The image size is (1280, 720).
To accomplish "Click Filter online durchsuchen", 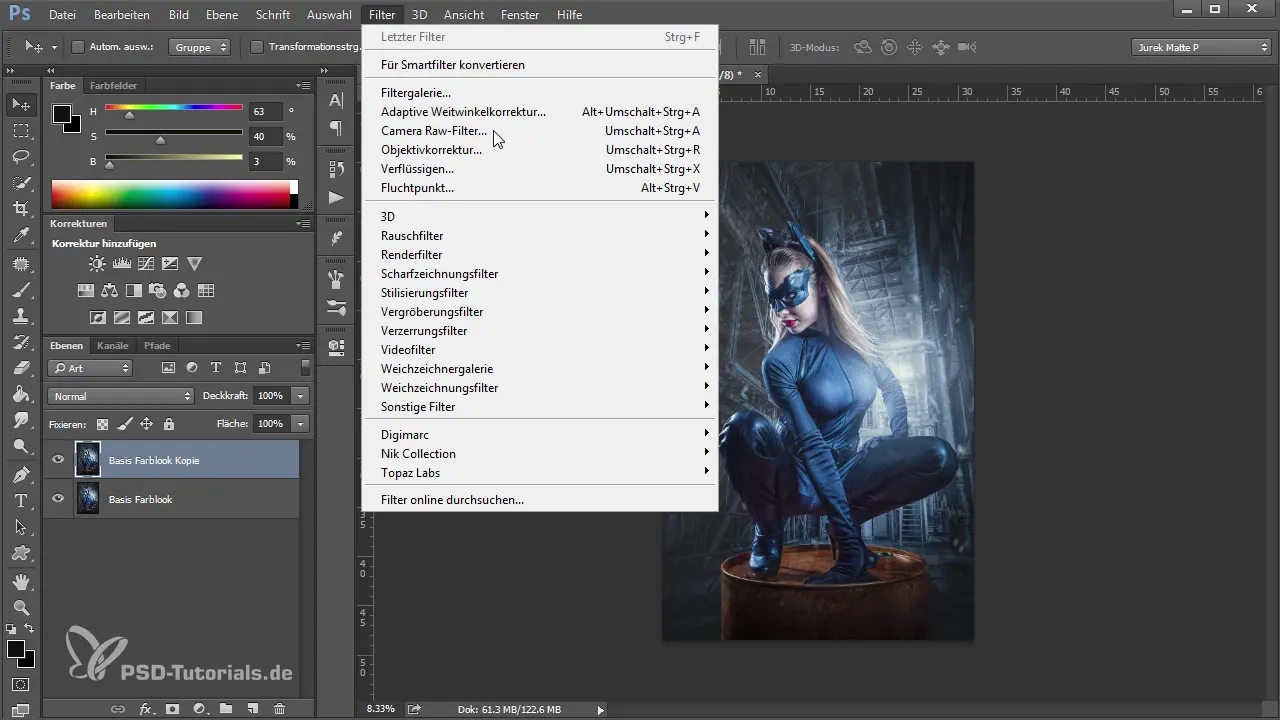I will (x=539, y=499).
